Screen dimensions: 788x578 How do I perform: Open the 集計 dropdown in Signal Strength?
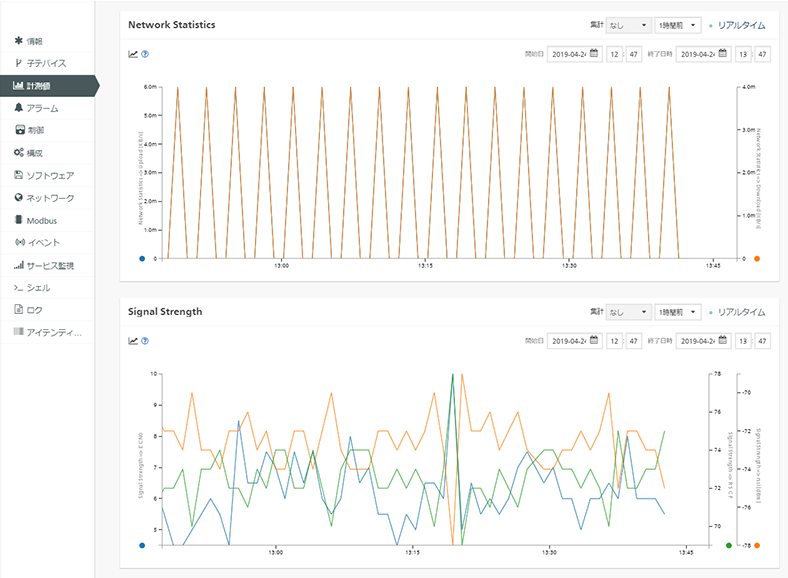pyautogui.click(x=628, y=312)
